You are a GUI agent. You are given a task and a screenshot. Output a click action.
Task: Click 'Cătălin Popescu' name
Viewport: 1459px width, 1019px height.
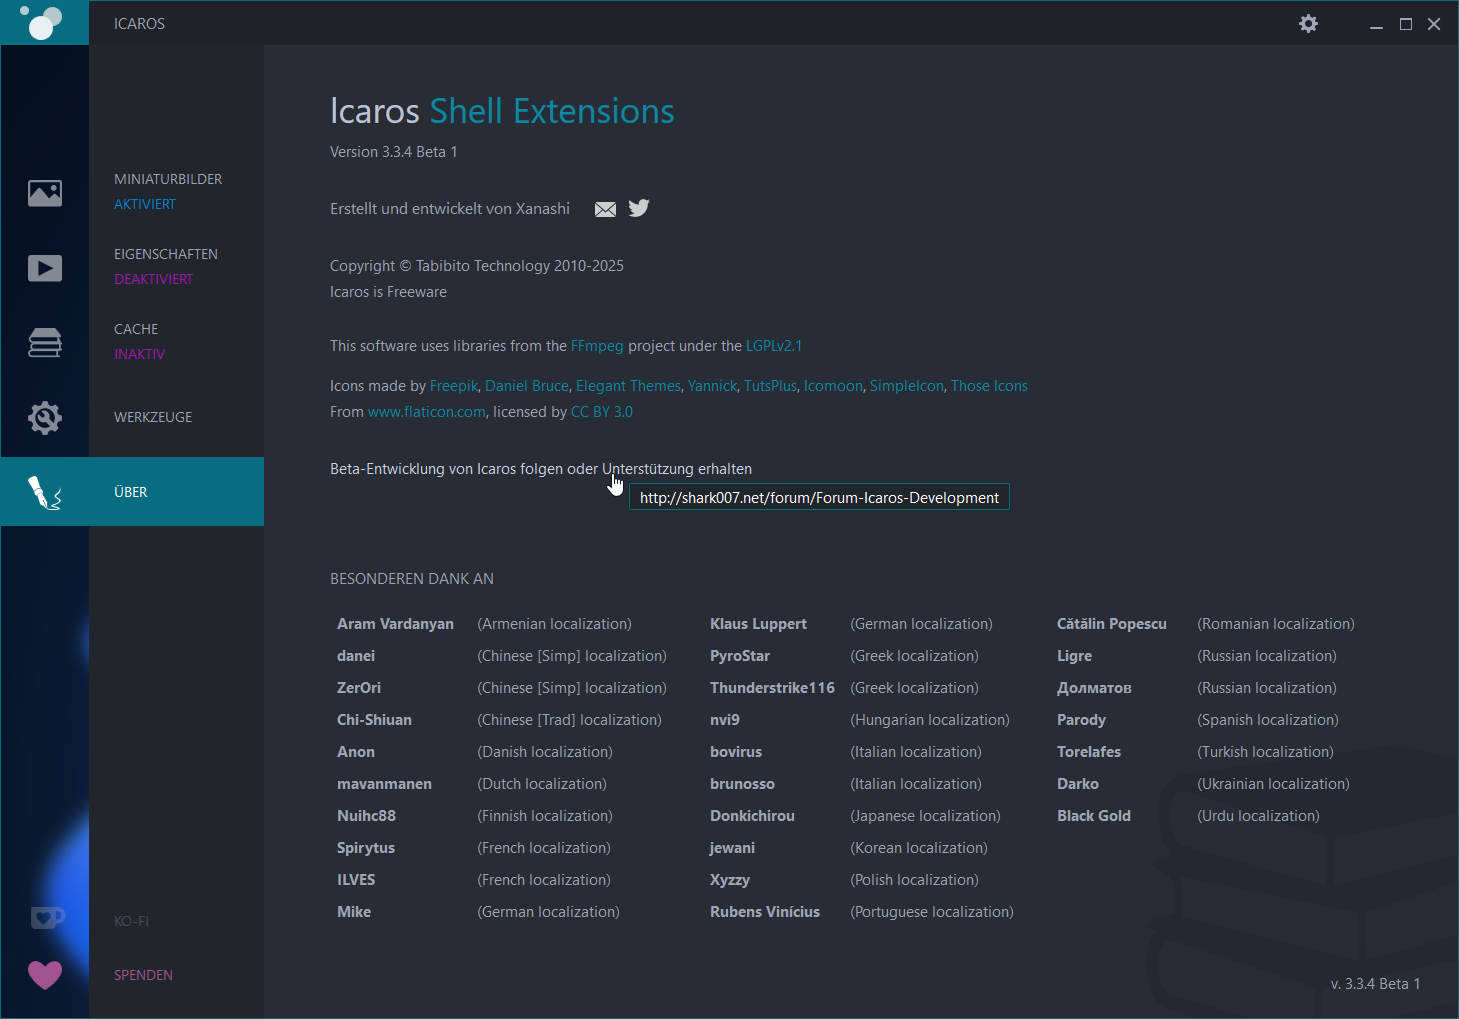(1112, 624)
